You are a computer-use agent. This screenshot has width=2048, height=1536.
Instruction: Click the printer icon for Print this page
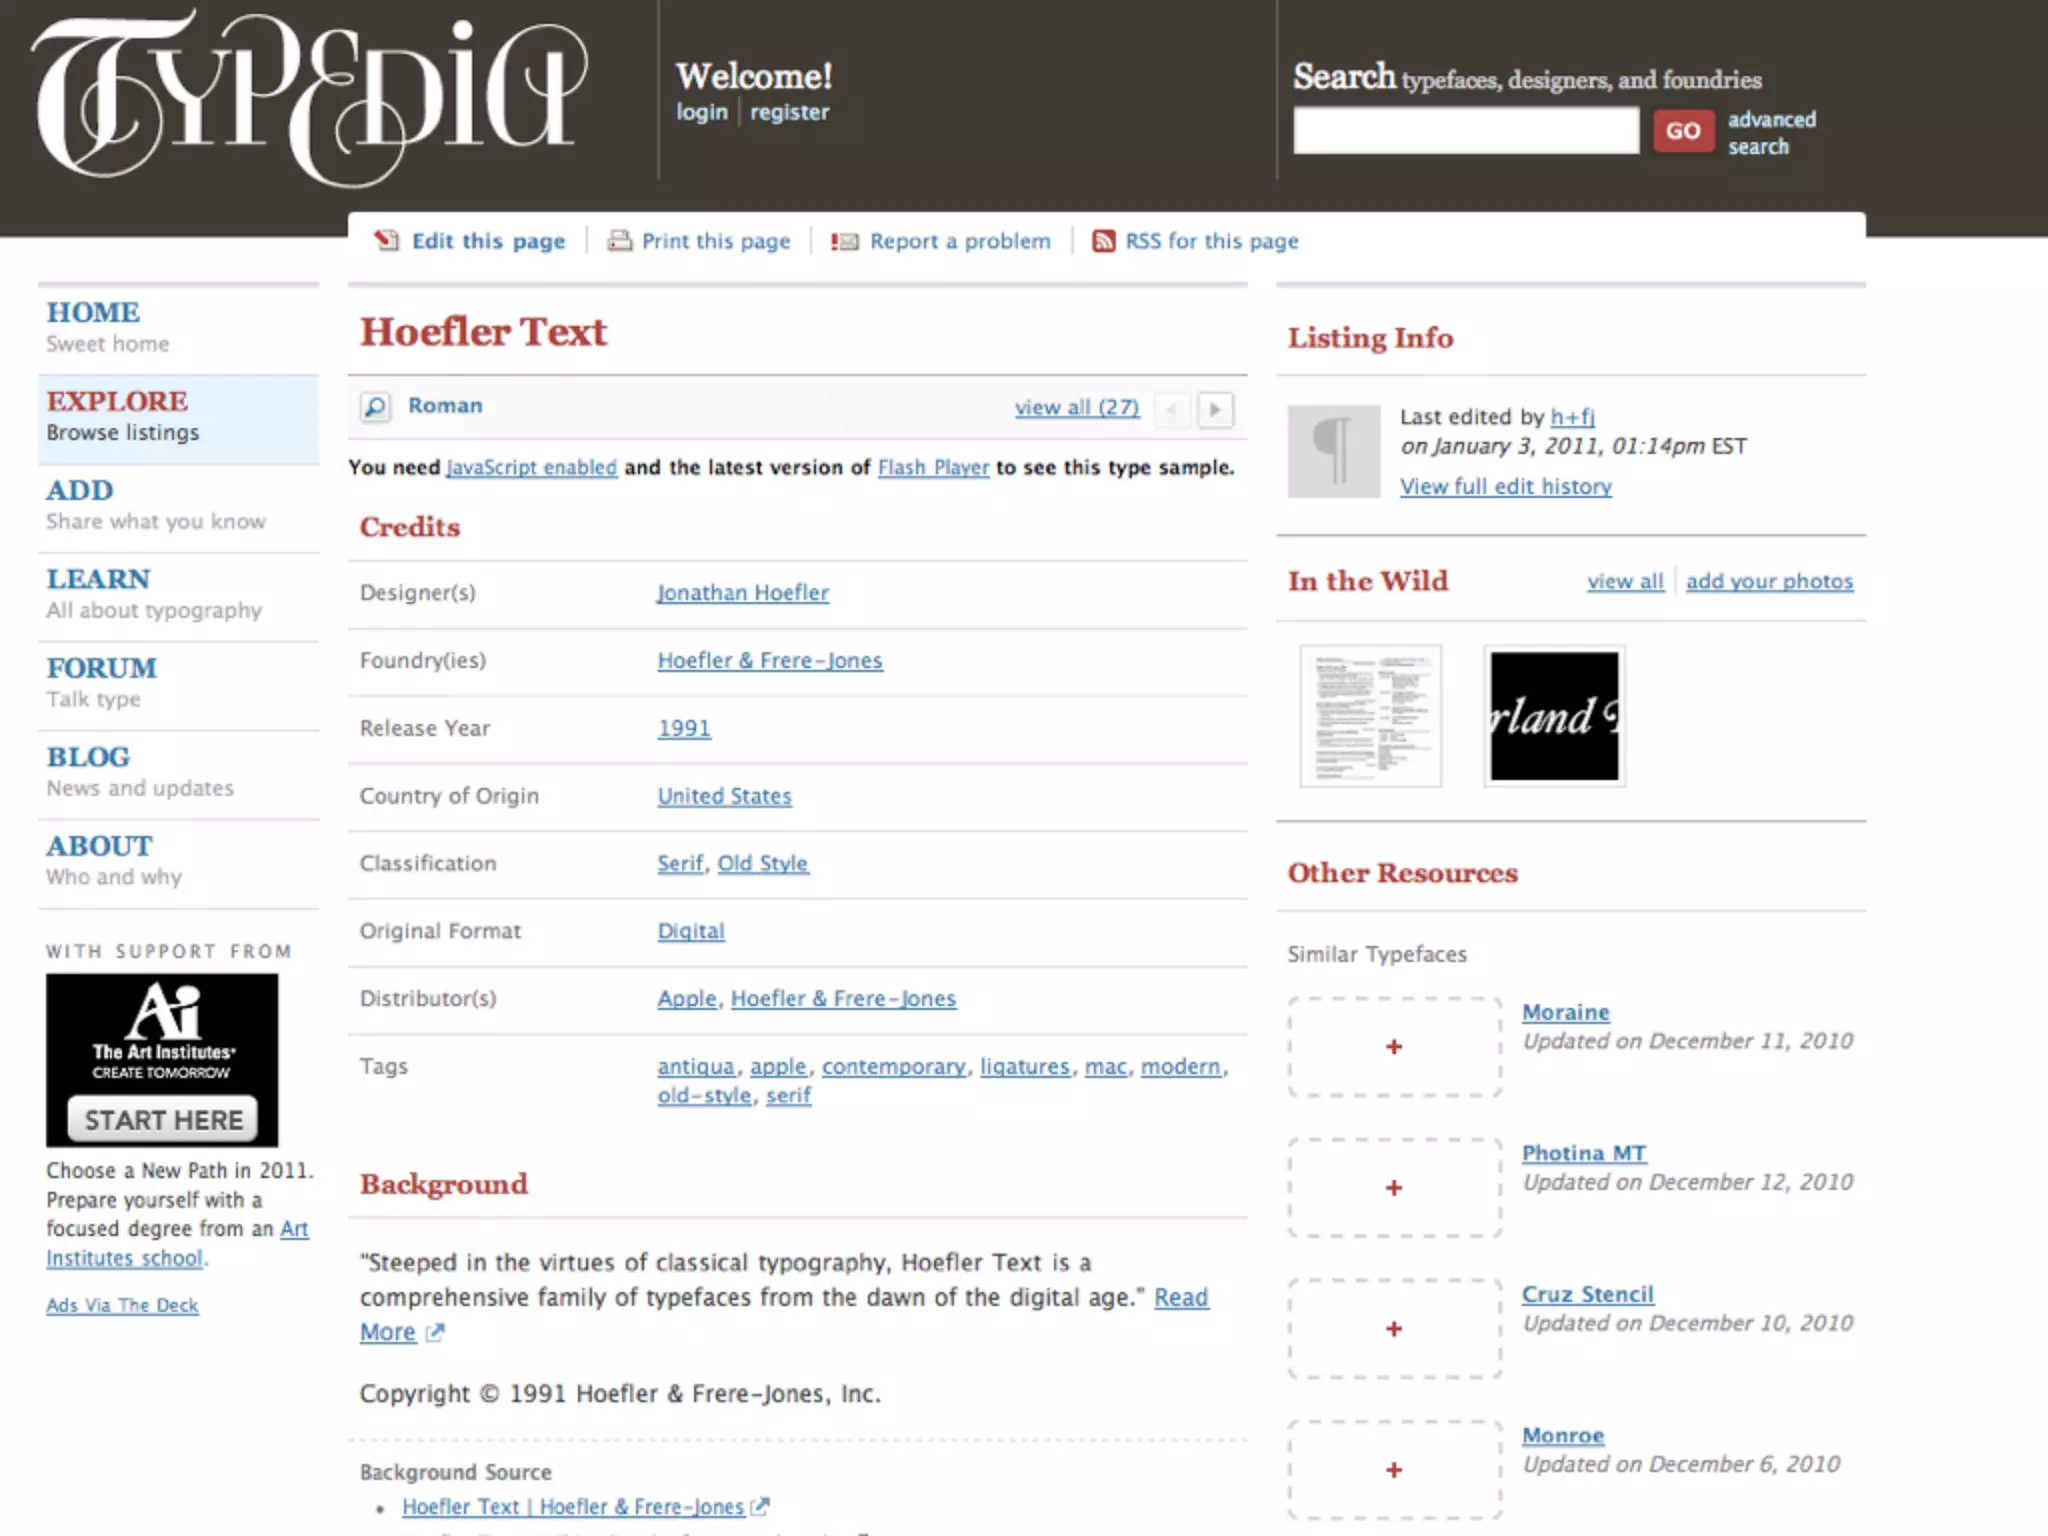pyautogui.click(x=620, y=241)
